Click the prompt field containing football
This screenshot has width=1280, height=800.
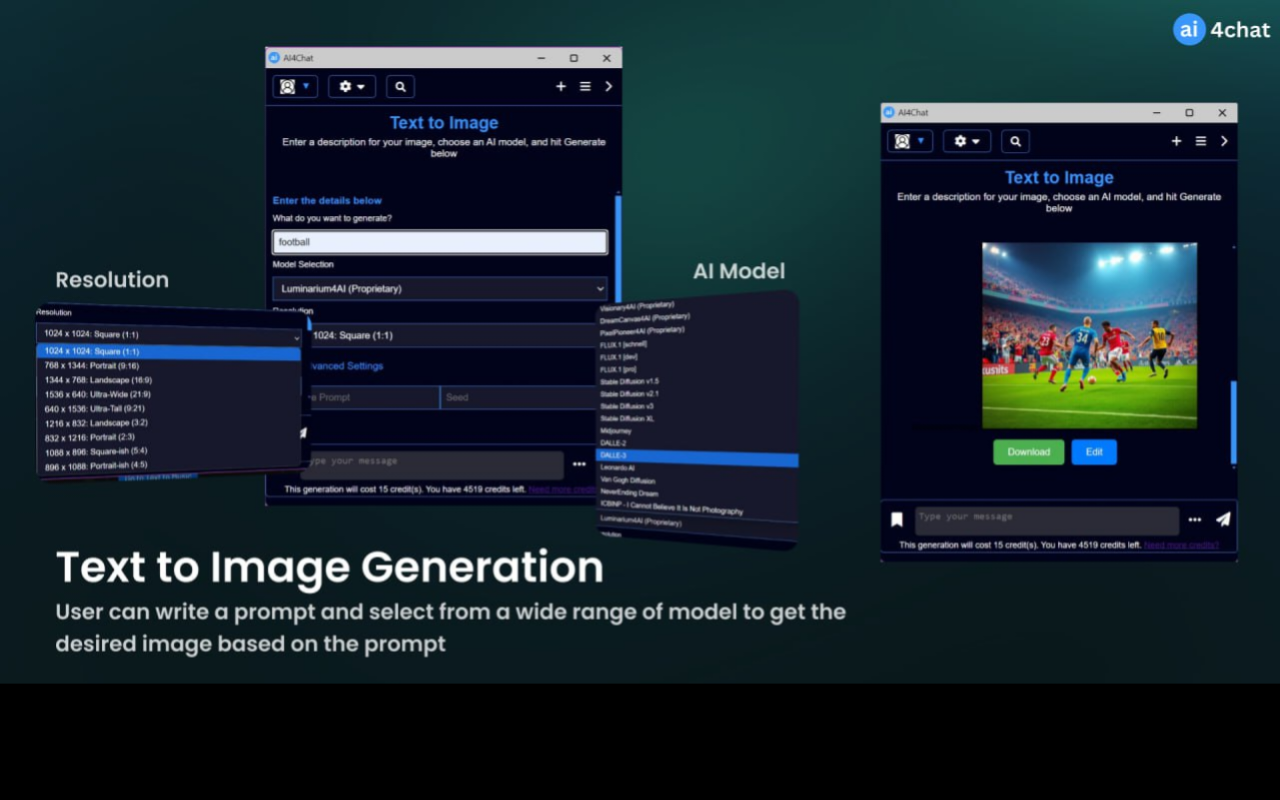[440, 242]
